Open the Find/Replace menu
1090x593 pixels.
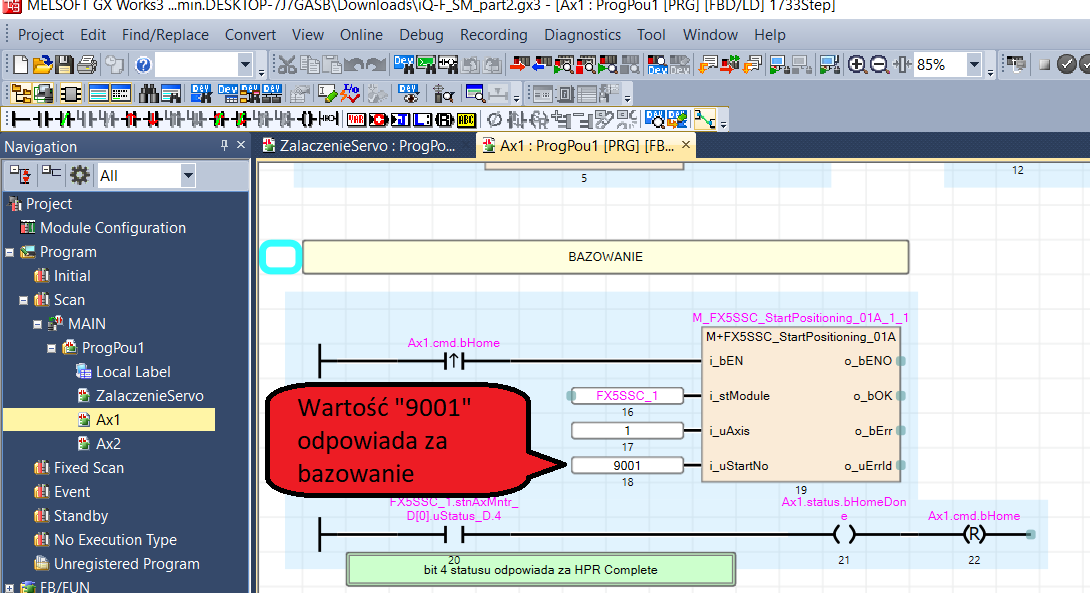tap(165, 35)
